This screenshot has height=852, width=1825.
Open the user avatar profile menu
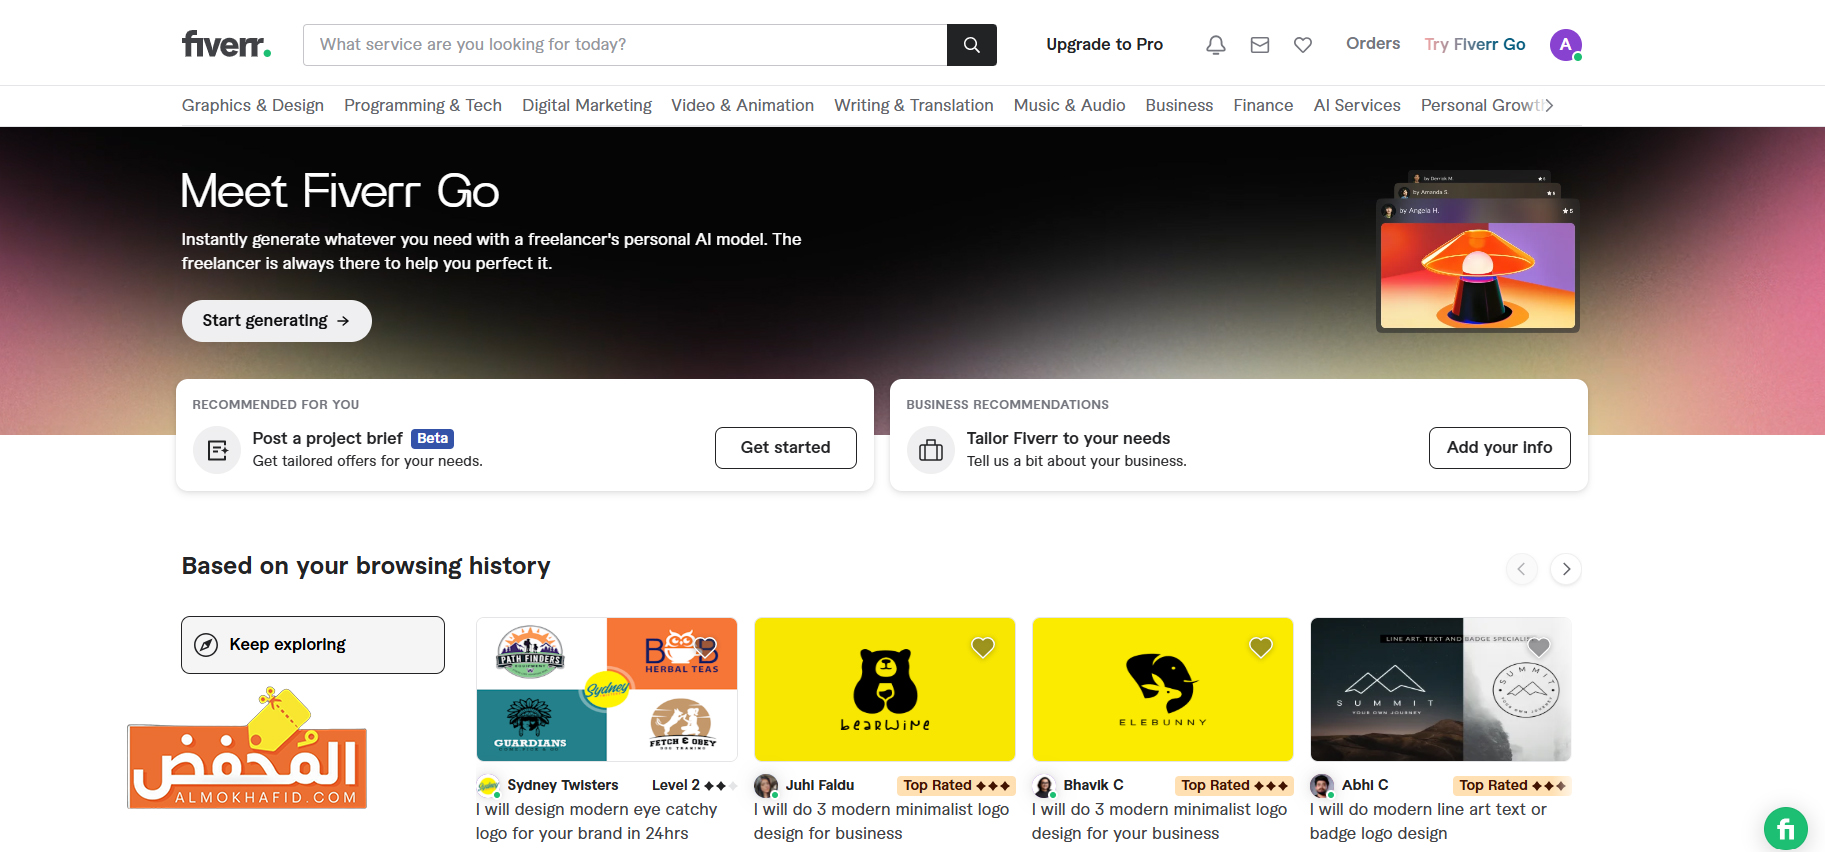click(1566, 45)
